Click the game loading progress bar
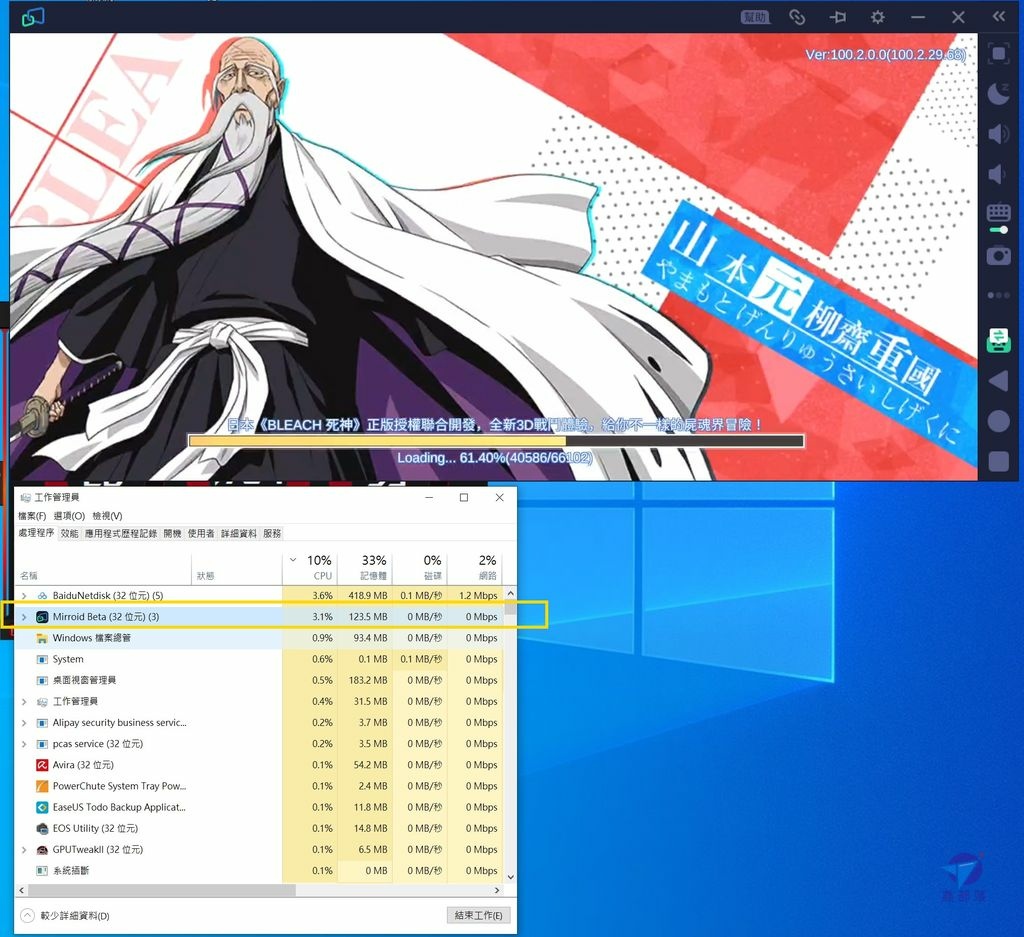Image resolution: width=1024 pixels, height=937 pixels. click(x=496, y=441)
